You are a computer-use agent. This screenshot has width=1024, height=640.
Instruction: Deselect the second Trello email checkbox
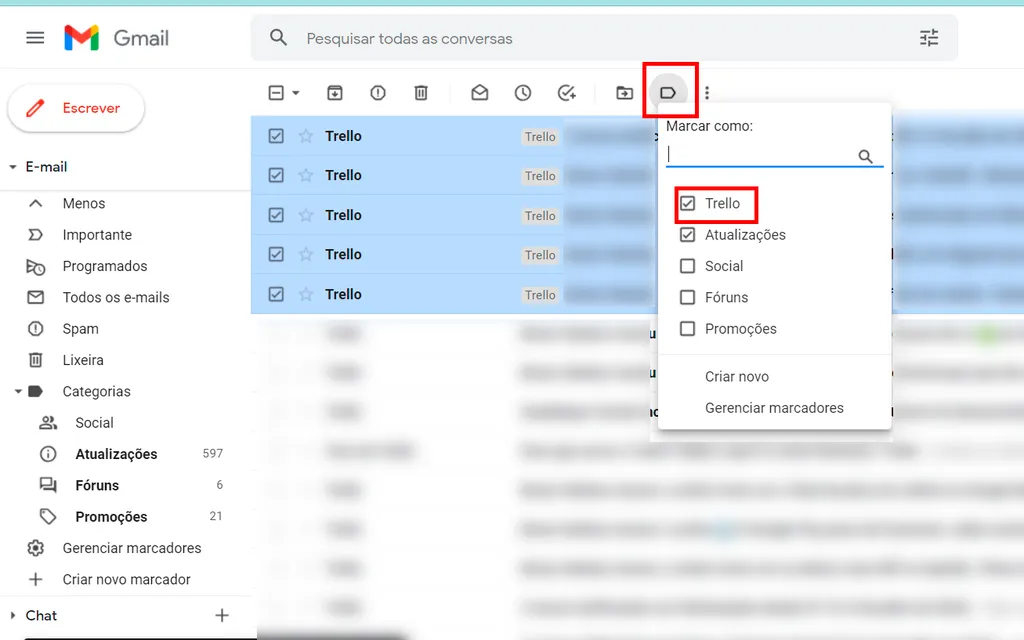(x=276, y=175)
